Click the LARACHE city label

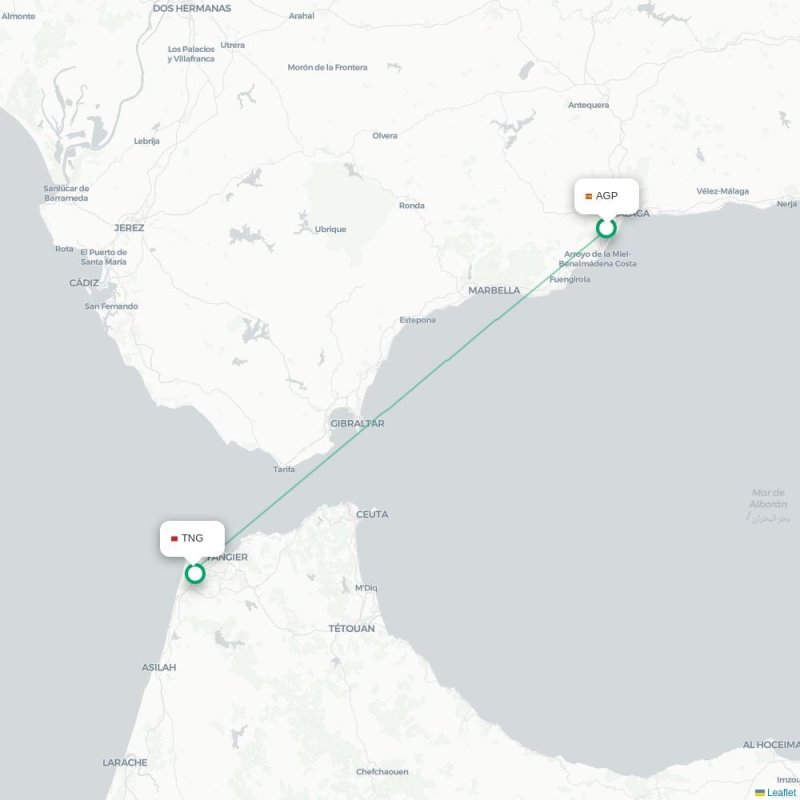(125, 762)
